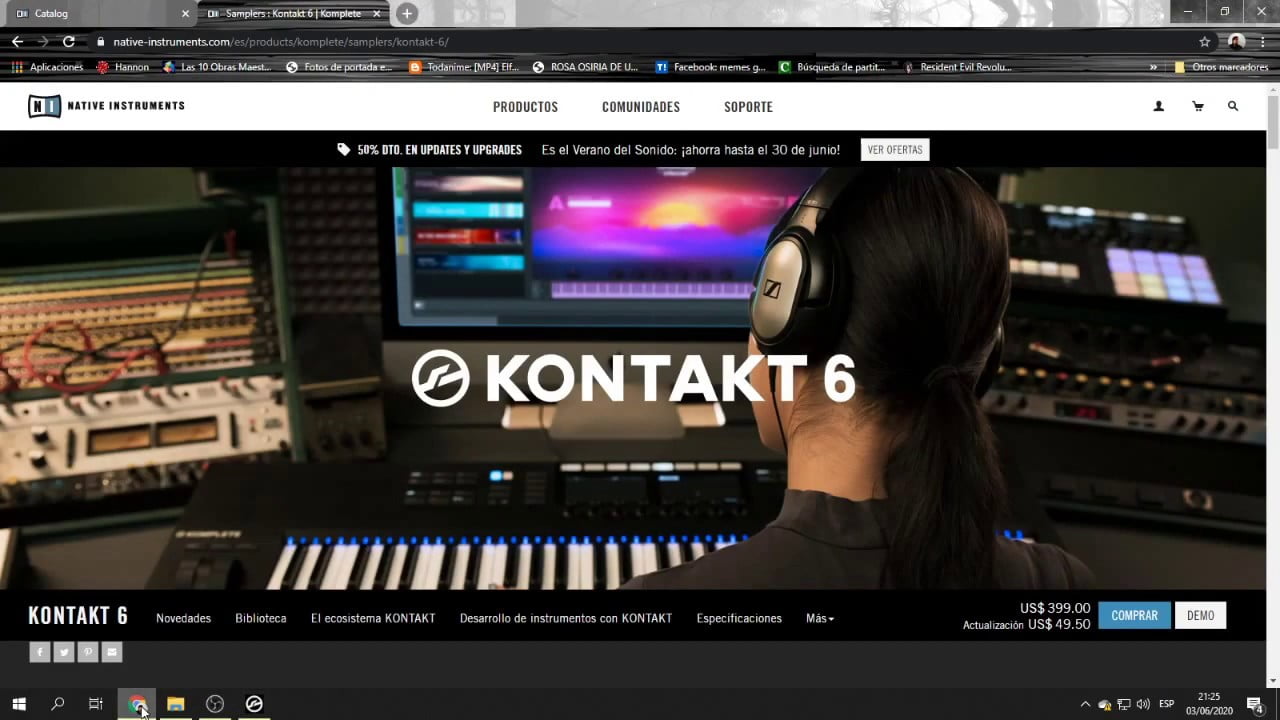This screenshot has height=720, width=1280.
Task: Open the notification center icon
Action: (x=1255, y=704)
